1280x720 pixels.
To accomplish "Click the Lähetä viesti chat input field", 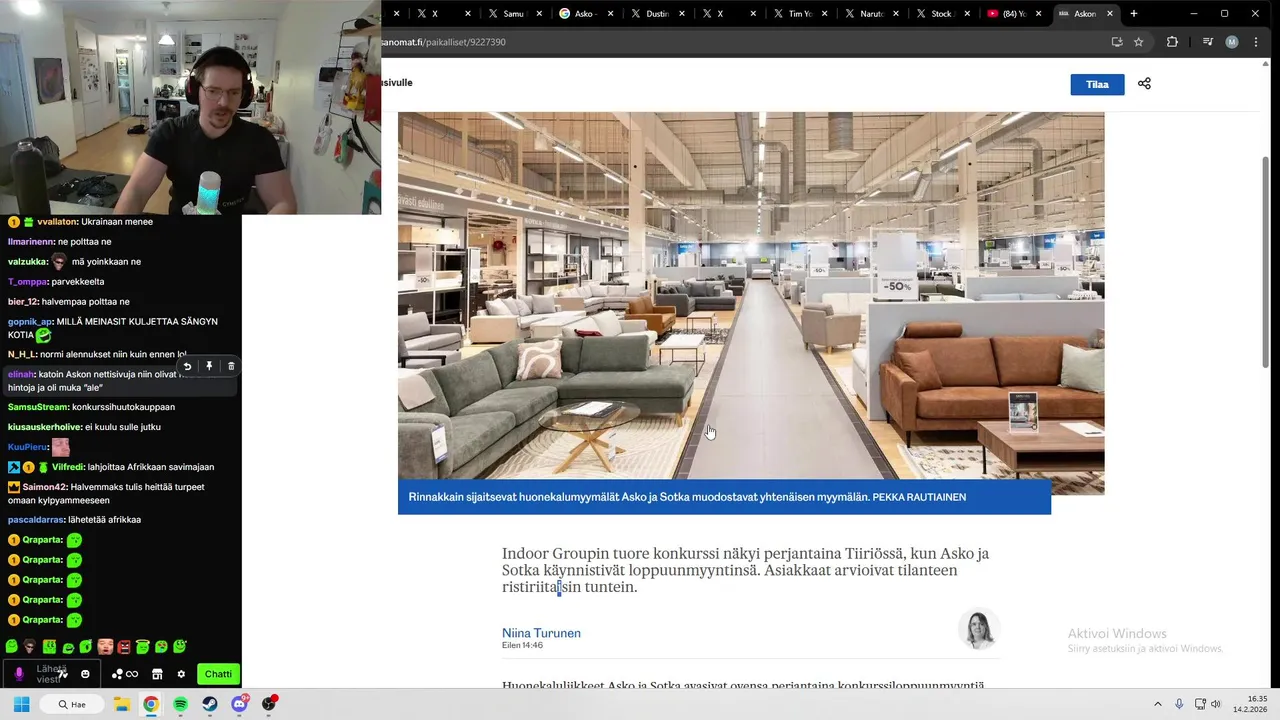I will click(52, 674).
